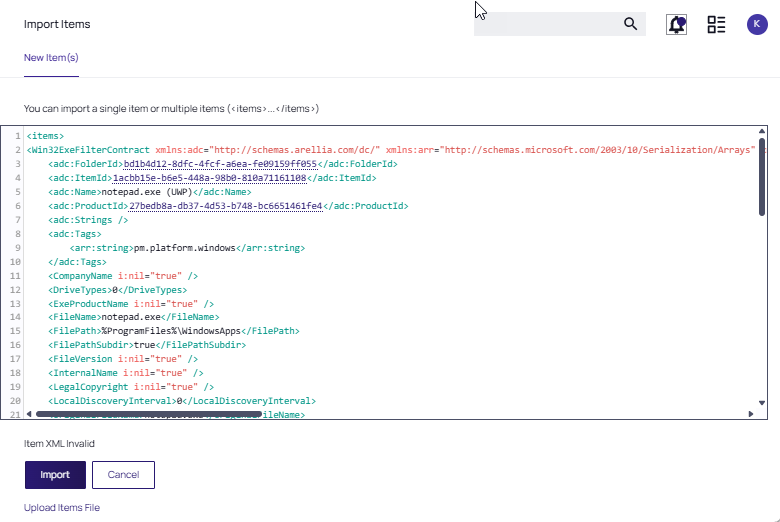This screenshot has height=522, width=780.
Task: Click the horizontal scrollbar left arrow
Action: click(x=30, y=413)
